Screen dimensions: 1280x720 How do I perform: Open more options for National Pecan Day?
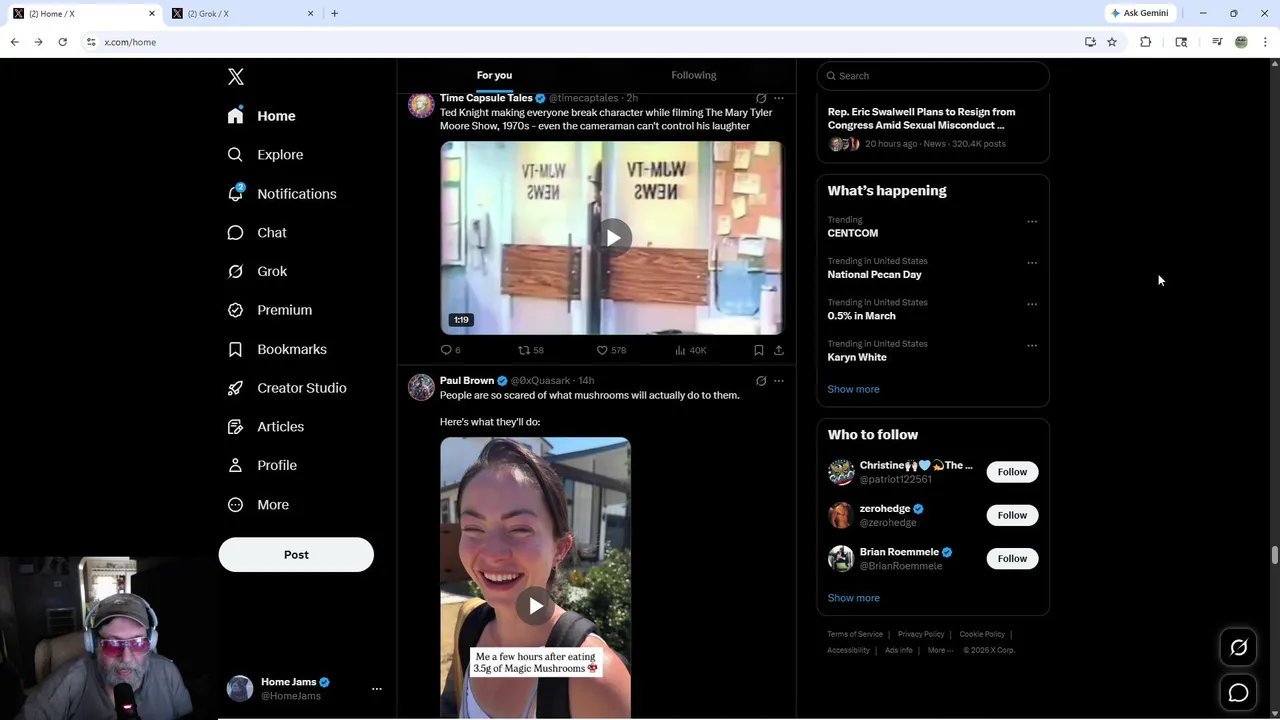(1032, 263)
